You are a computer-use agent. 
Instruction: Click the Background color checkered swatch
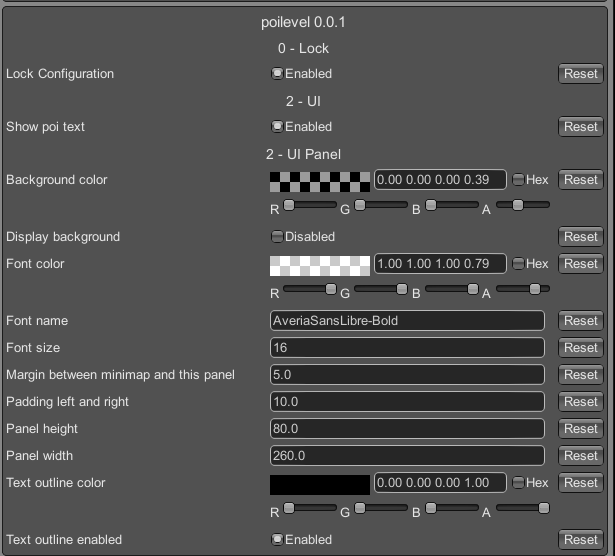click(x=320, y=182)
